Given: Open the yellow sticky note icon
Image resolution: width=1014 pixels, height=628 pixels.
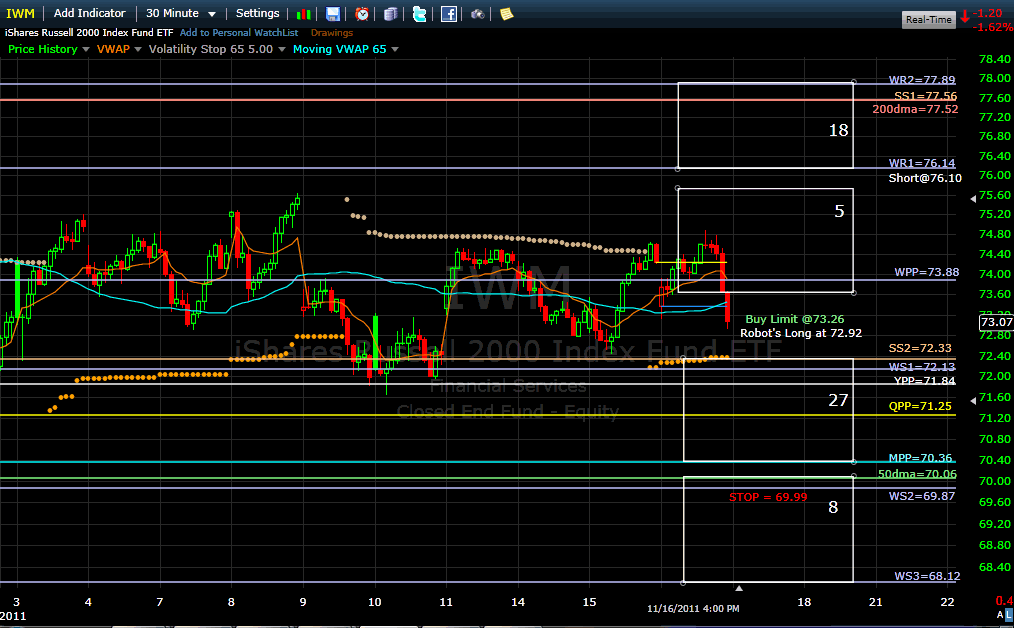Looking at the screenshot, I should pyautogui.click(x=506, y=14).
